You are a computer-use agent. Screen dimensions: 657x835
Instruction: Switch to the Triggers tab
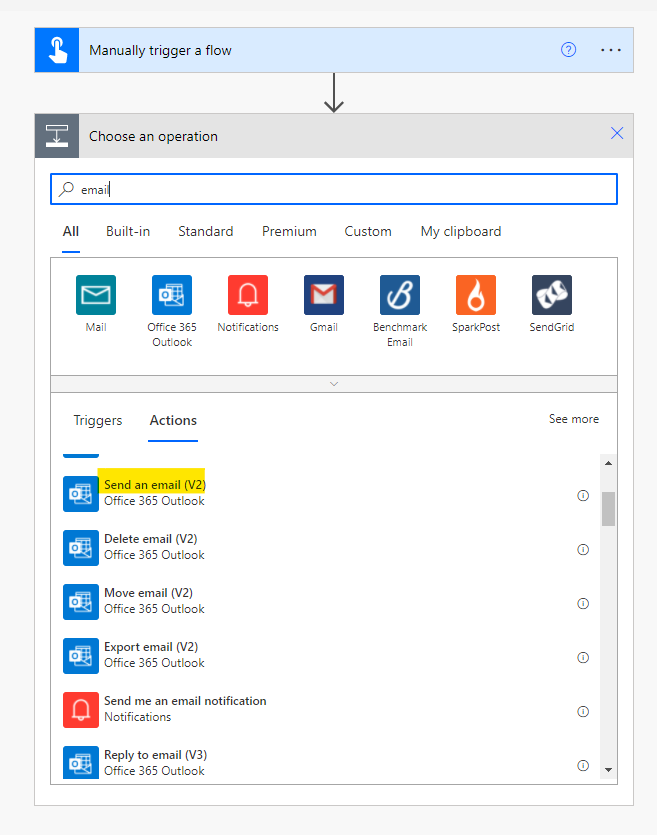[x=98, y=420]
